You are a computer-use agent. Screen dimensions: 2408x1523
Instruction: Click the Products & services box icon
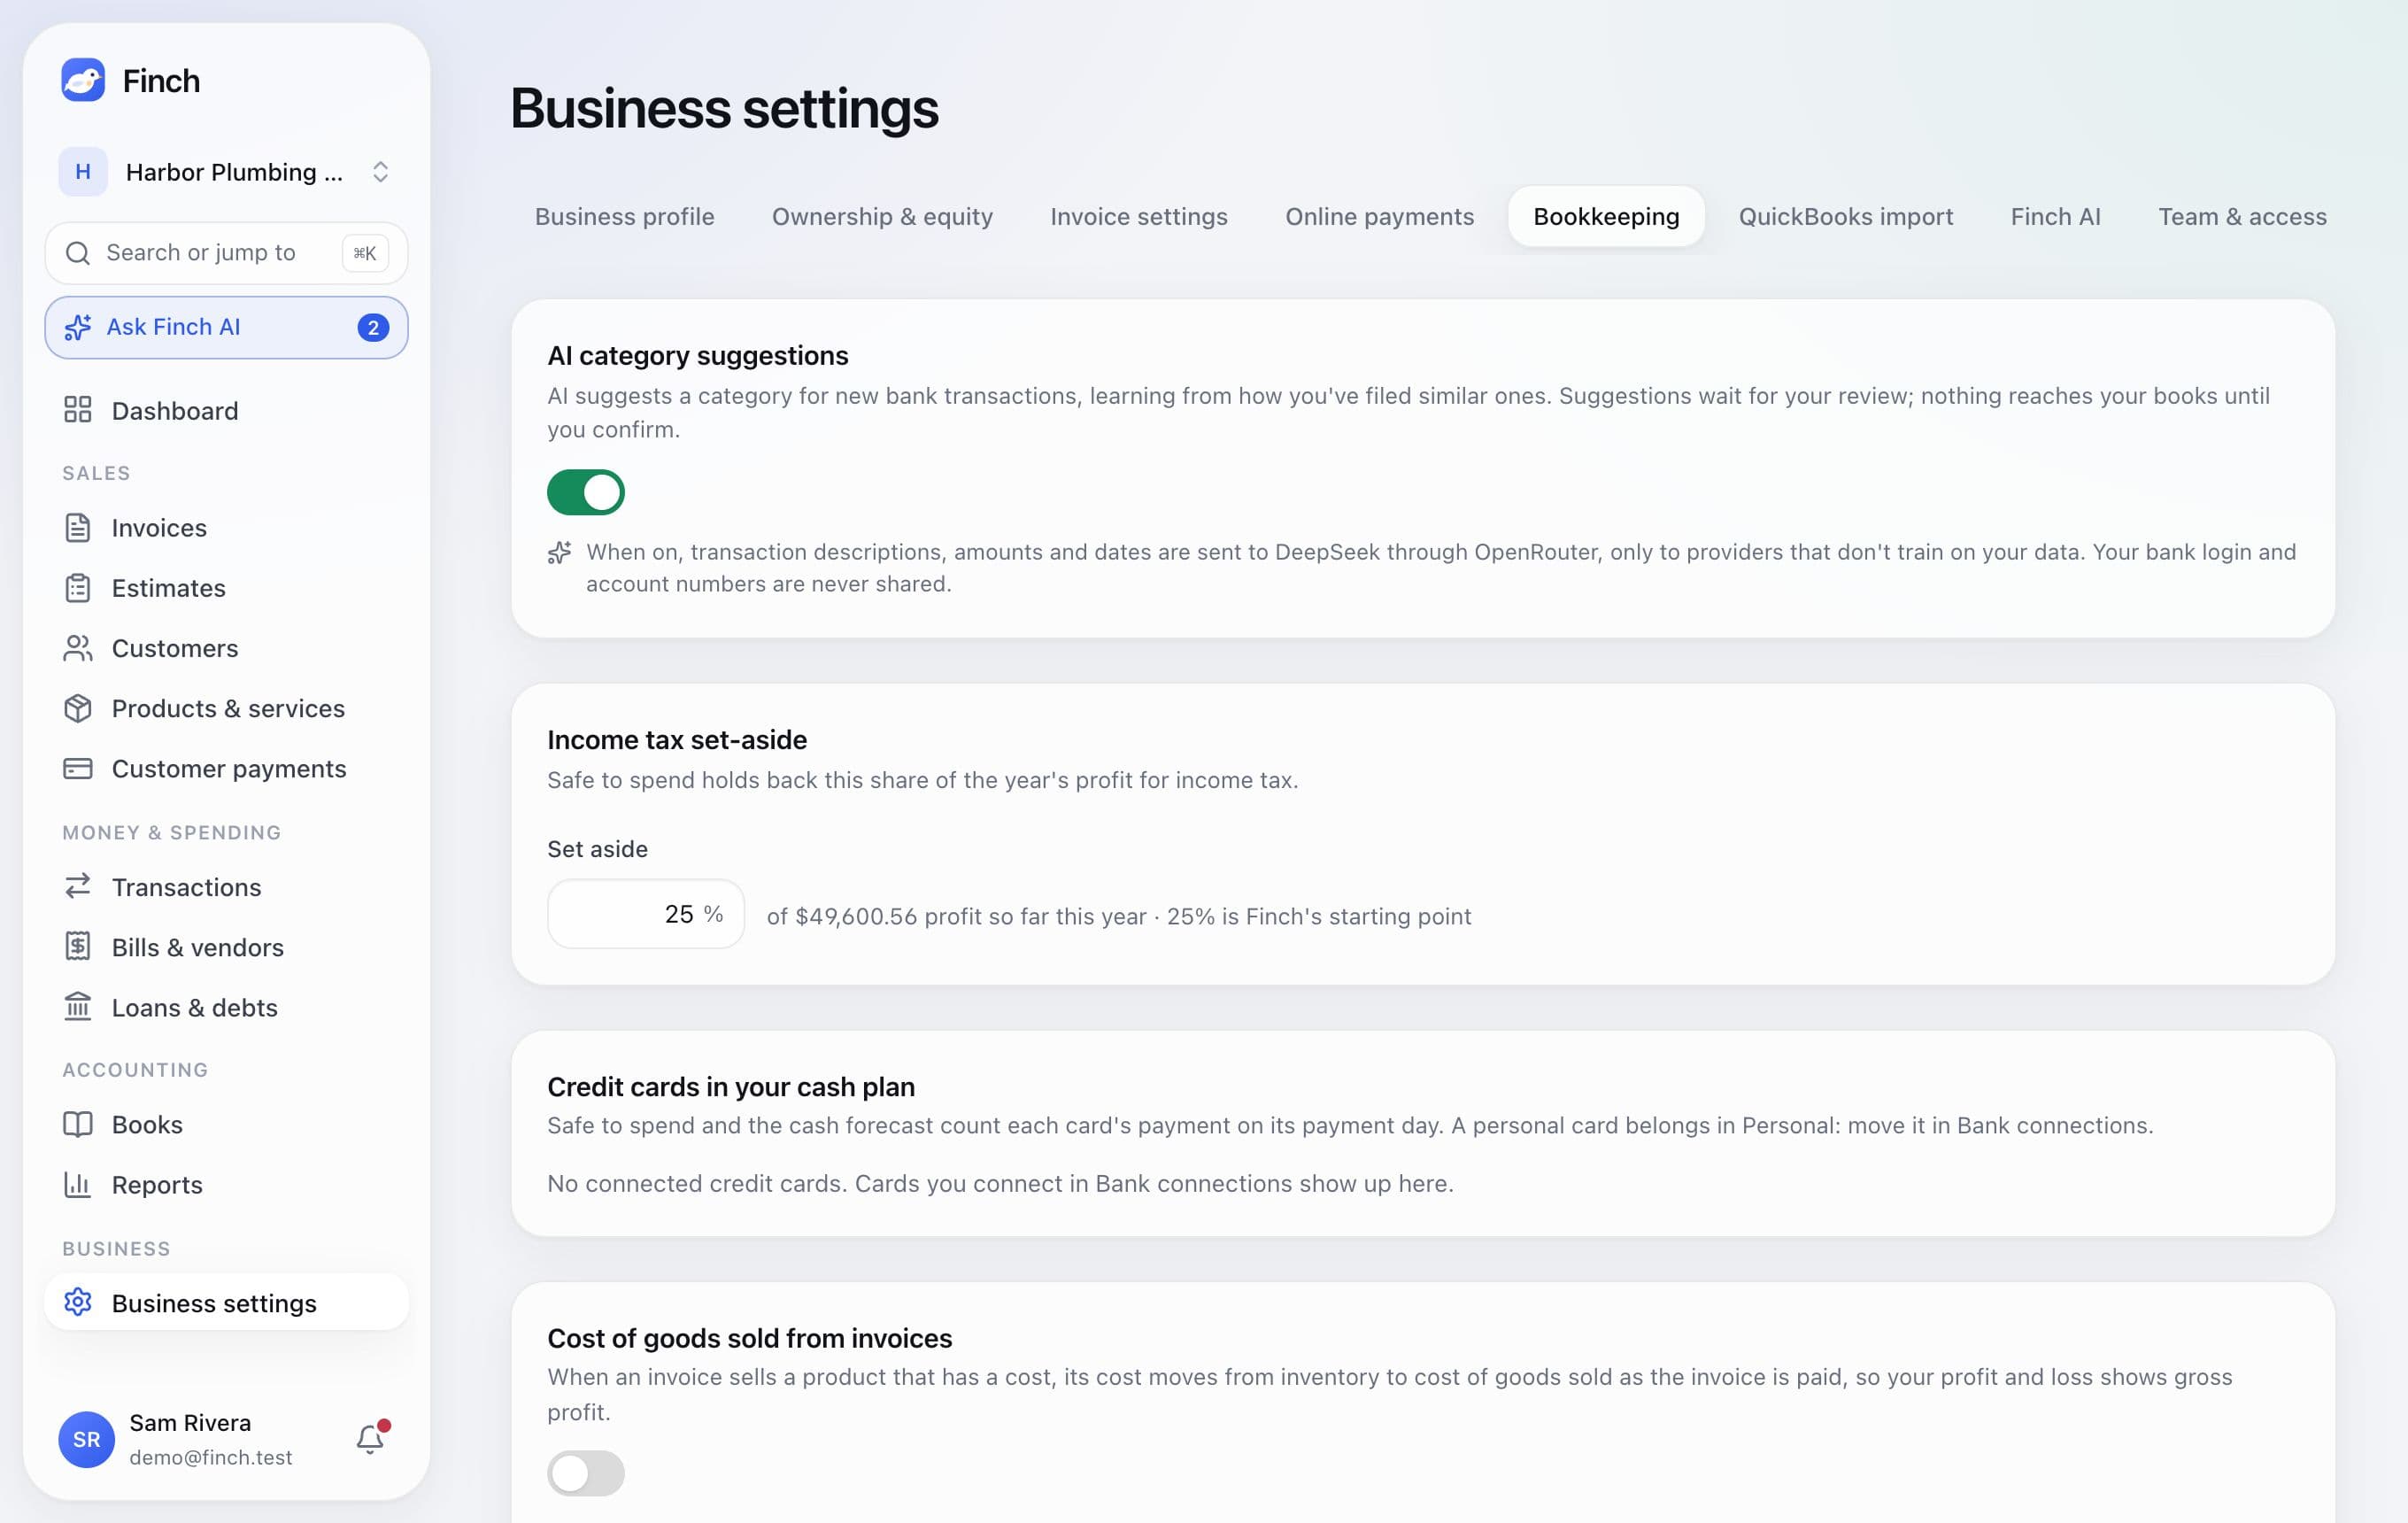click(x=77, y=708)
